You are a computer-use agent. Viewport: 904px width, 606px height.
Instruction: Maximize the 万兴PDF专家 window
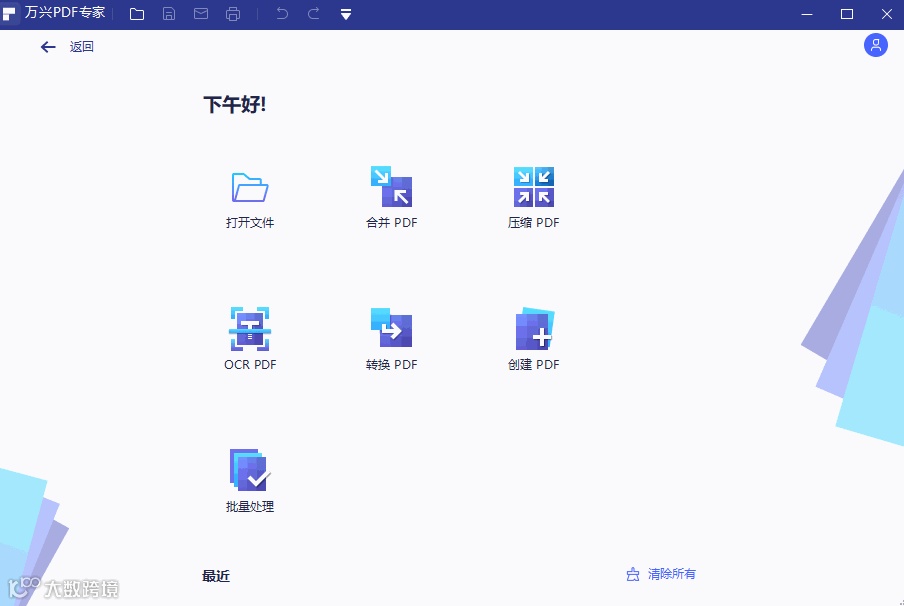tap(846, 14)
